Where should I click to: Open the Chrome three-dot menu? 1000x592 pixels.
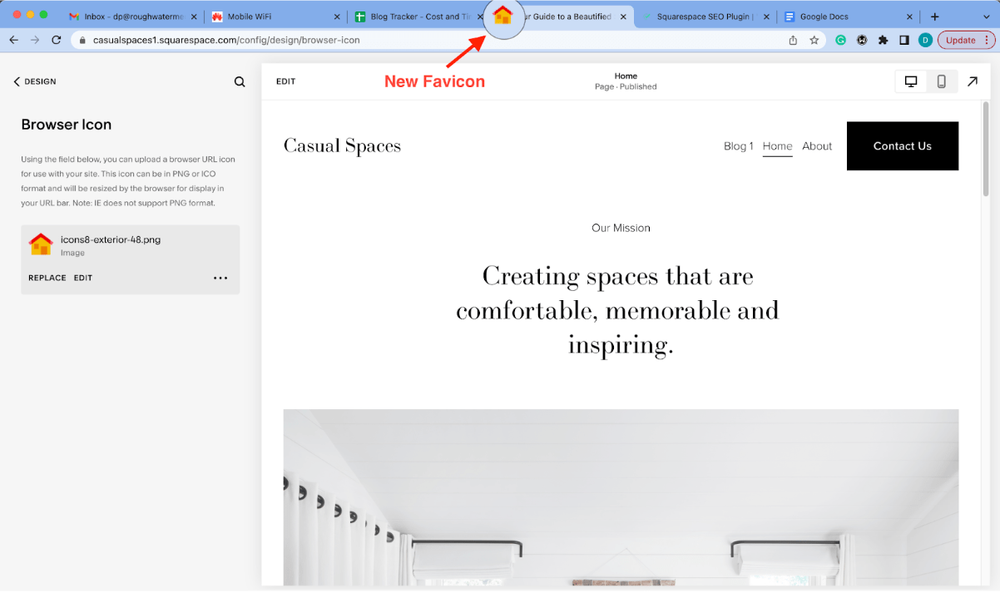(984, 41)
